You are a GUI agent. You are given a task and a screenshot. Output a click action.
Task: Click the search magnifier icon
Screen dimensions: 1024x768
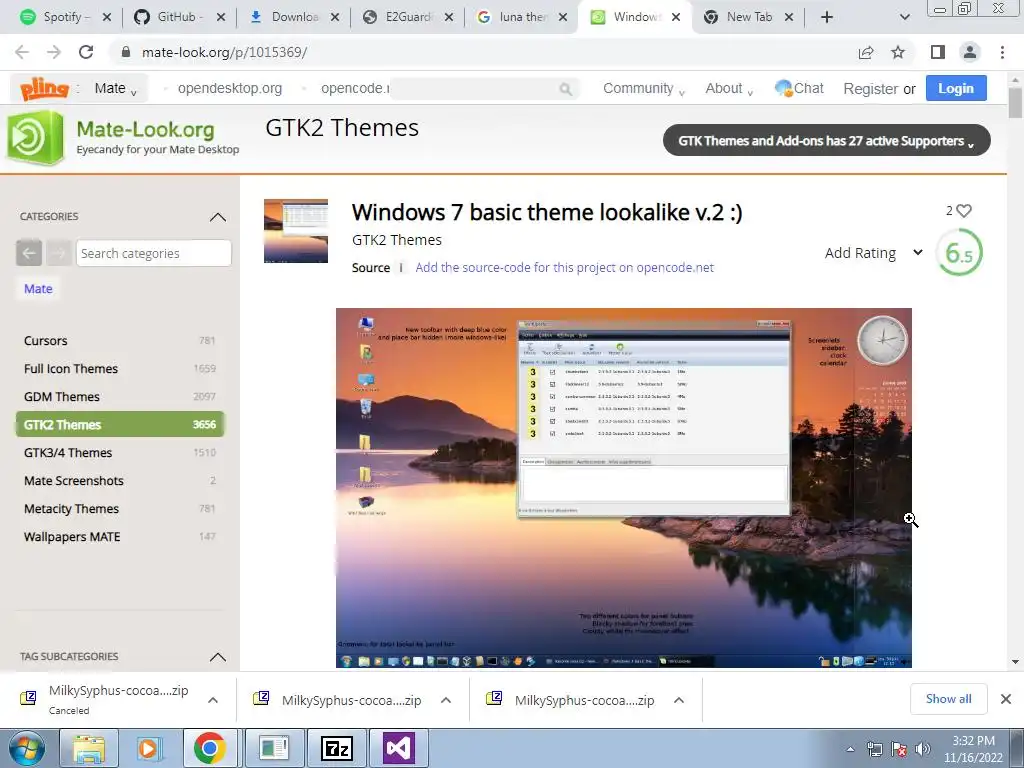pos(566,89)
